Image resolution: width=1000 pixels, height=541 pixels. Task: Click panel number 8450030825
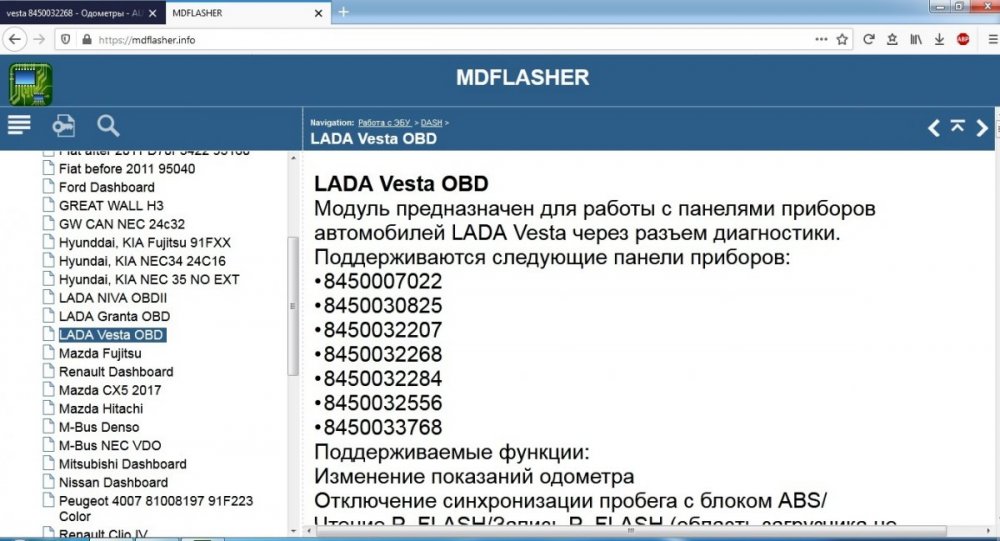383,306
